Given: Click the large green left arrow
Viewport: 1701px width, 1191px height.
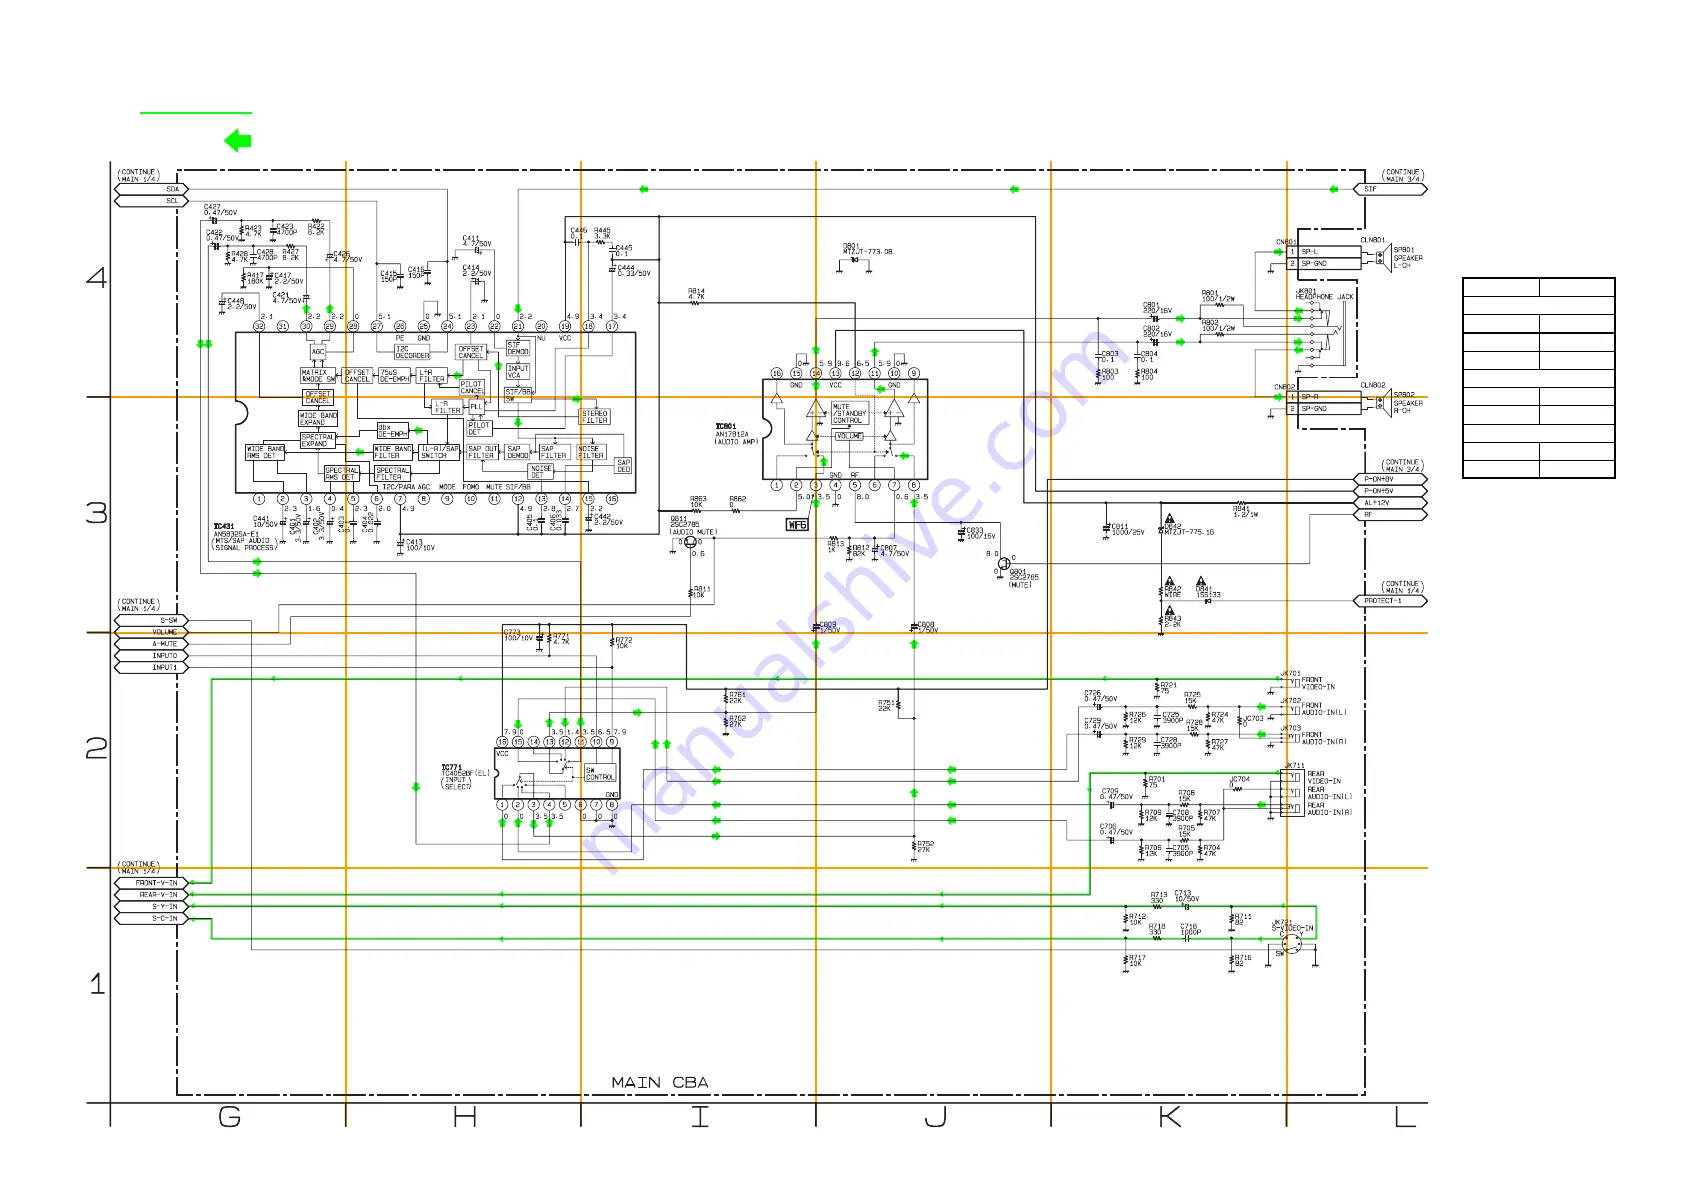Looking at the screenshot, I should (x=238, y=141).
